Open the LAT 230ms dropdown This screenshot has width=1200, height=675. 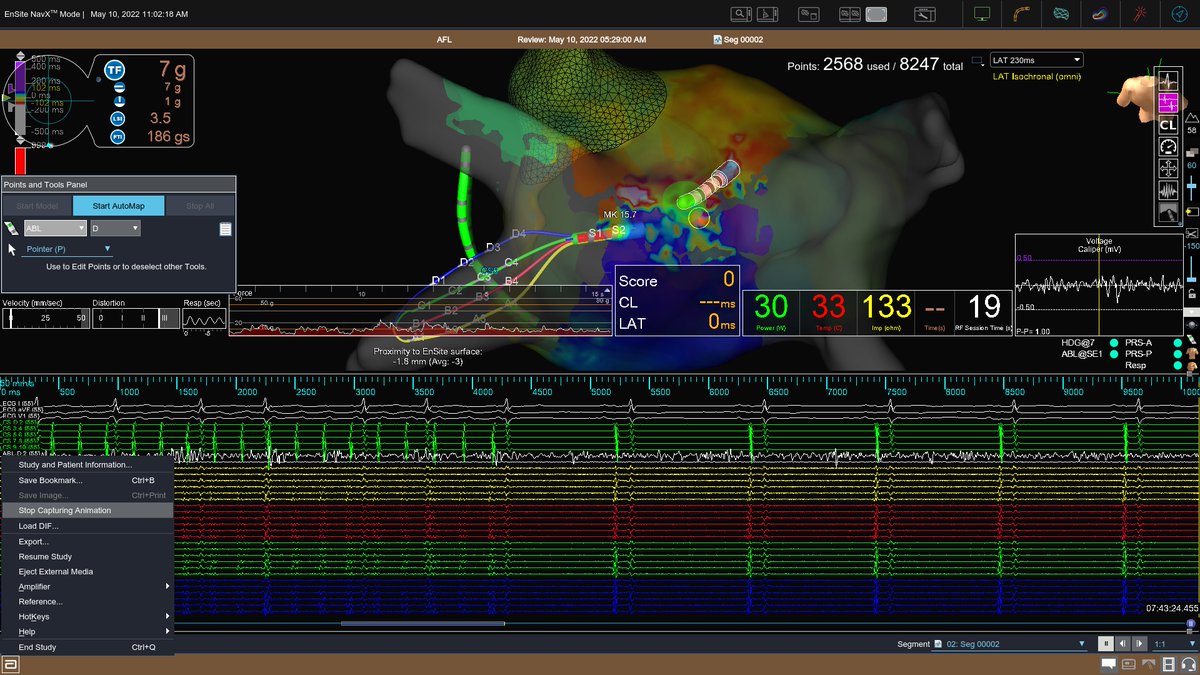pyautogui.click(x=1036, y=60)
